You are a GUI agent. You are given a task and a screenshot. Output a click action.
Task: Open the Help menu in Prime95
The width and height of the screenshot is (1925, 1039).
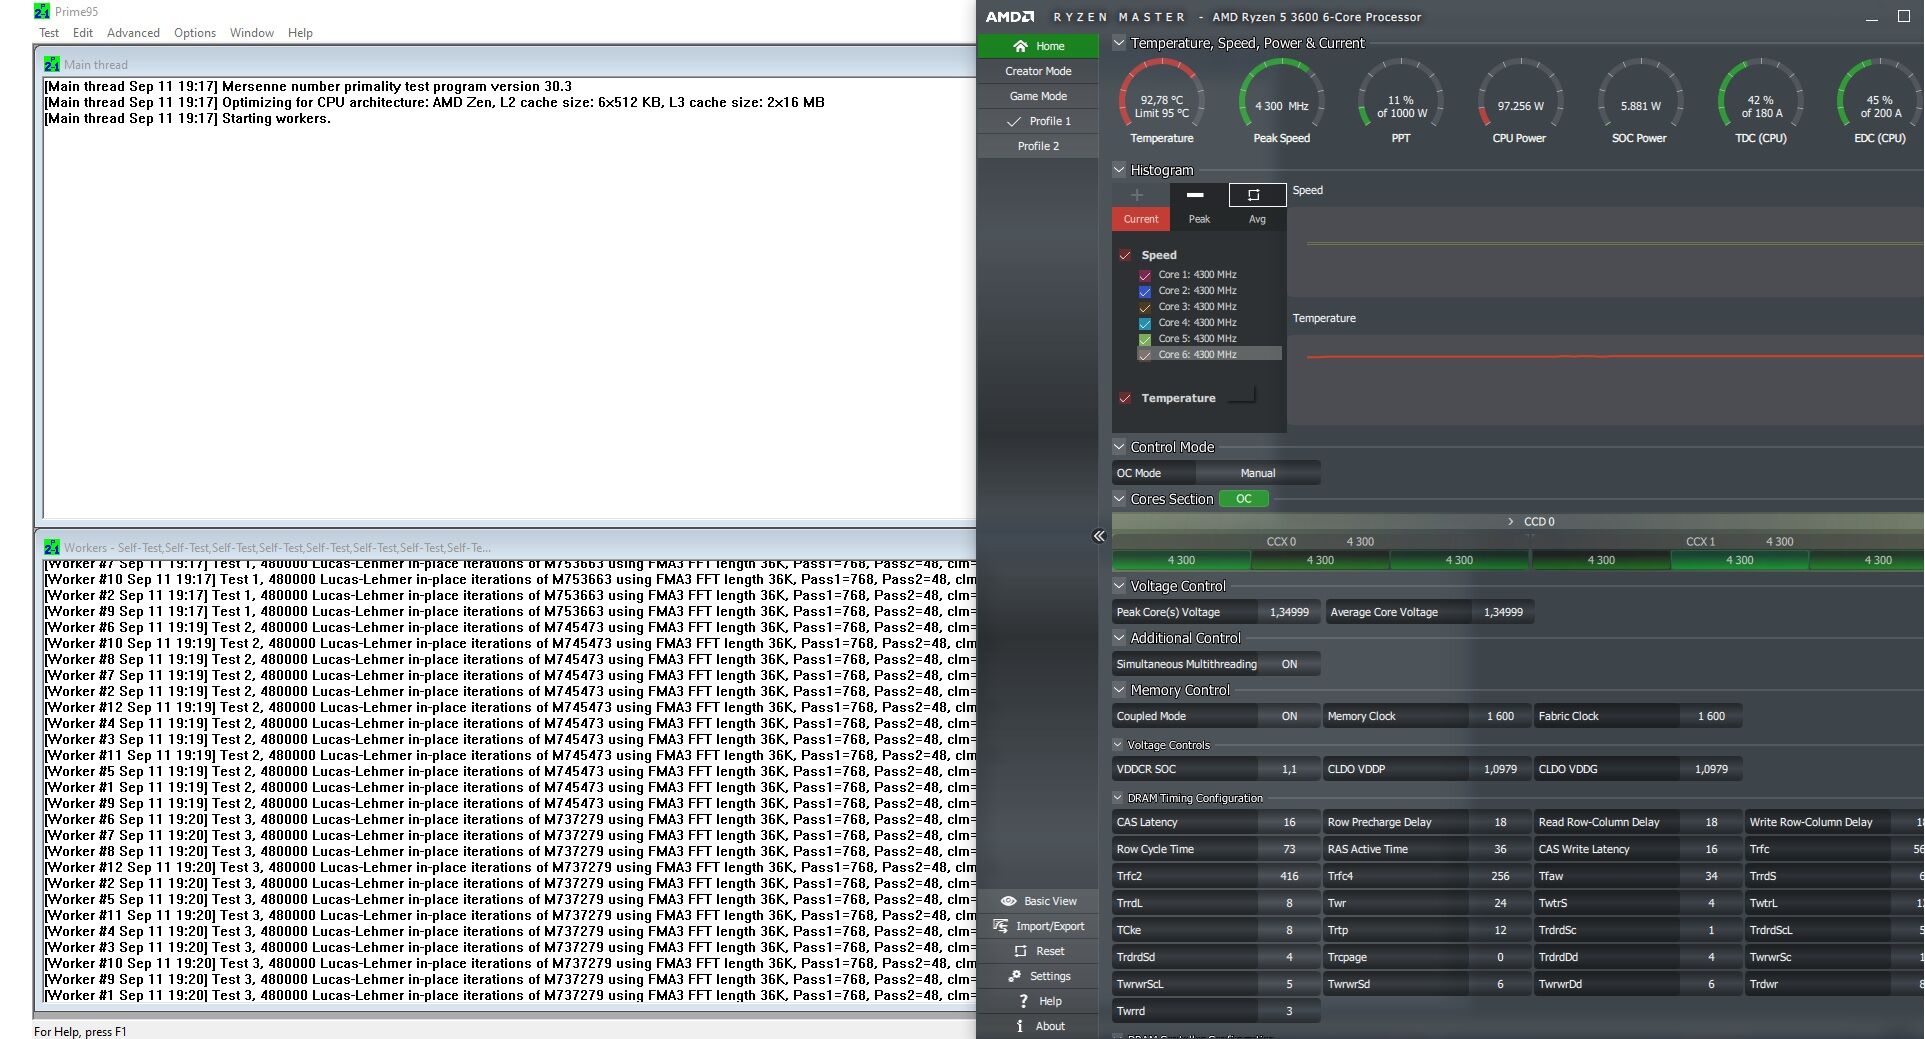click(x=300, y=33)
